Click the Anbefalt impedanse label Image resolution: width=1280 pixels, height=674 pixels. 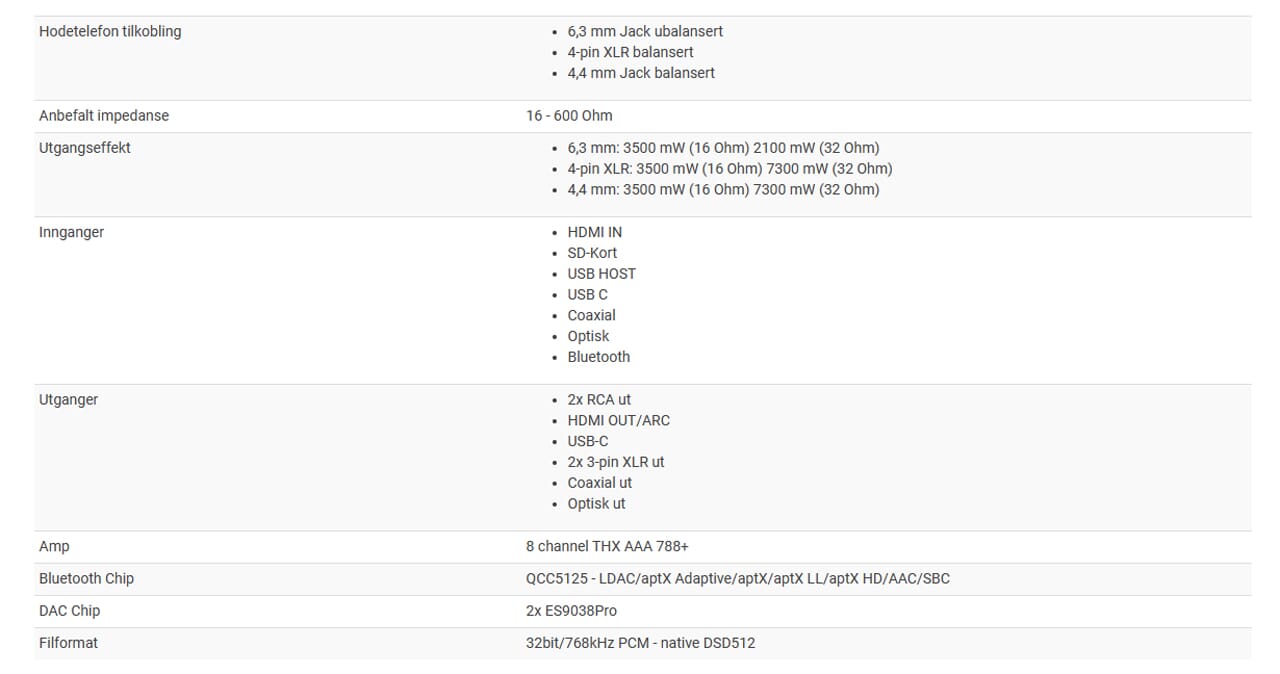104,116
